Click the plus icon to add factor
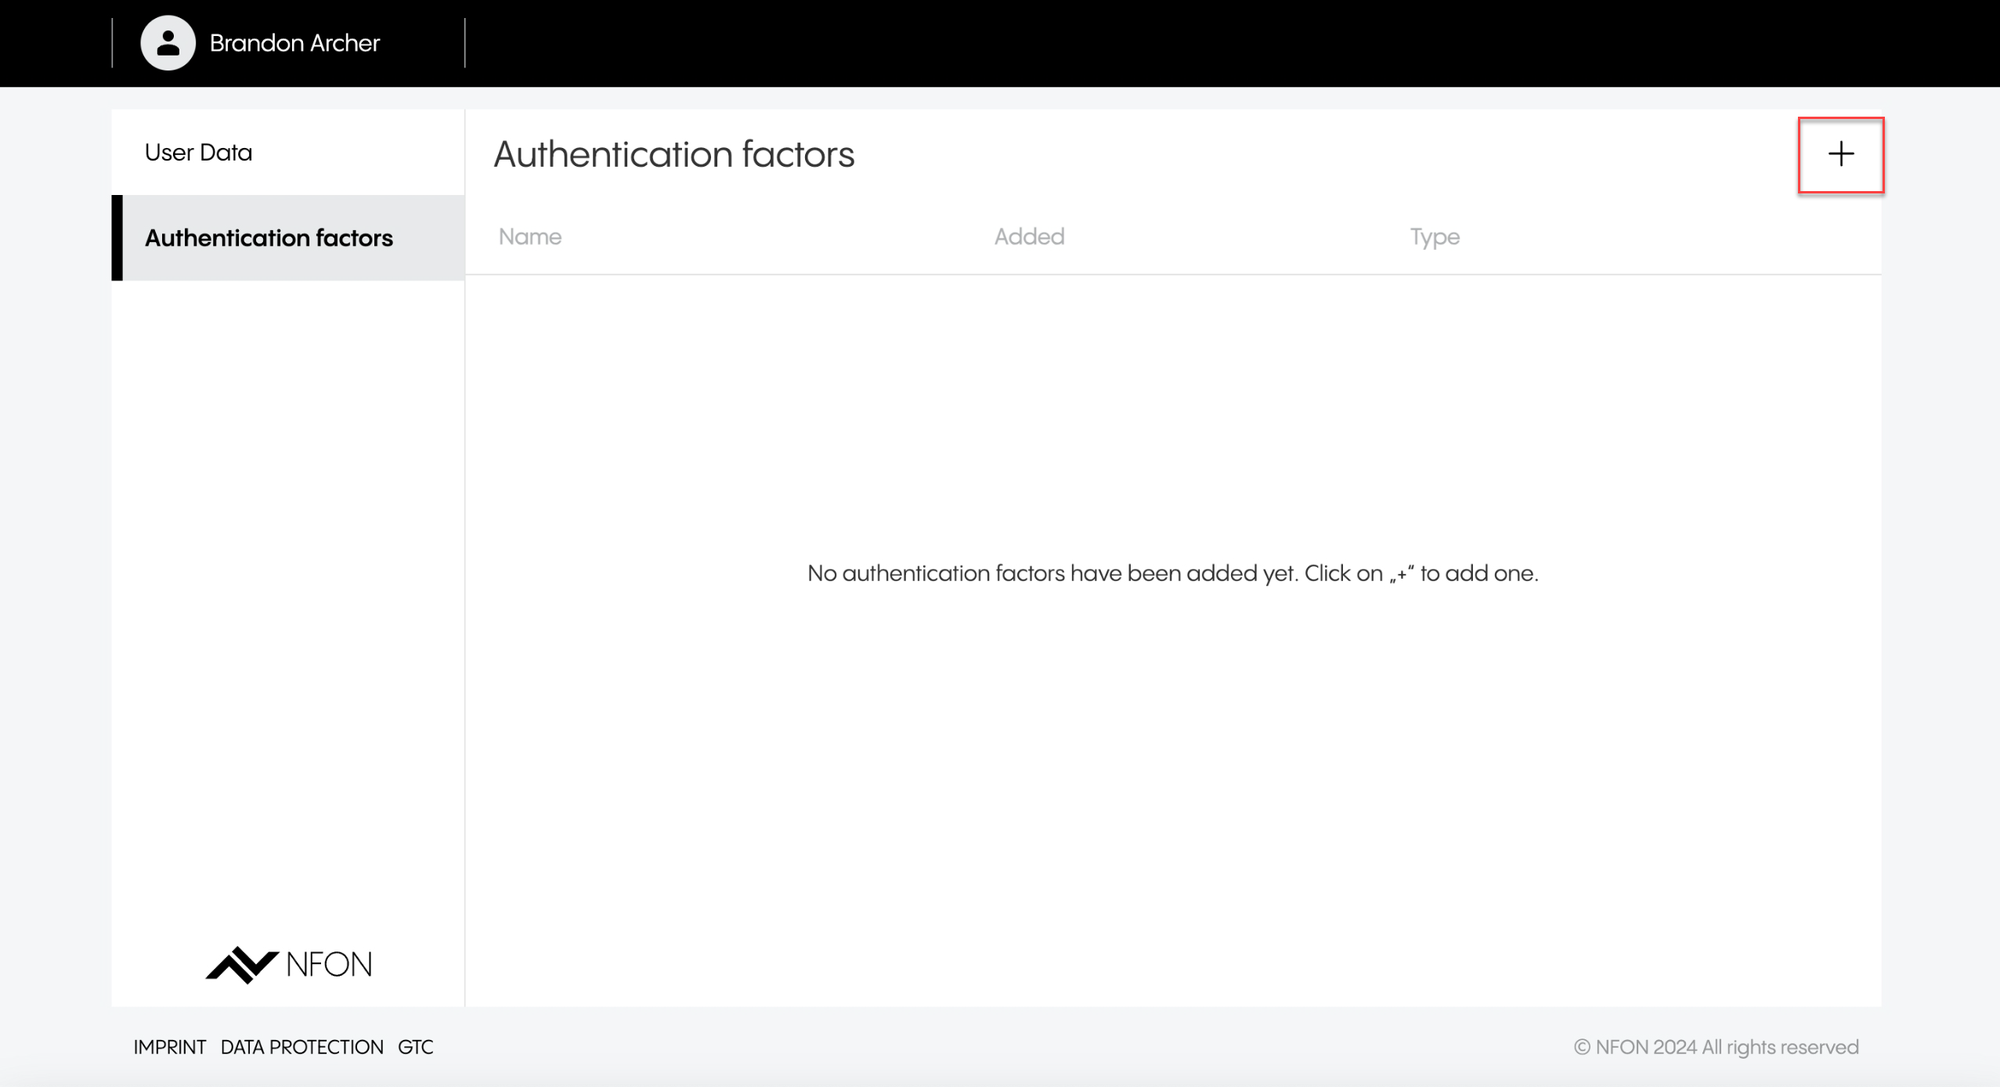 point(1840,154)
